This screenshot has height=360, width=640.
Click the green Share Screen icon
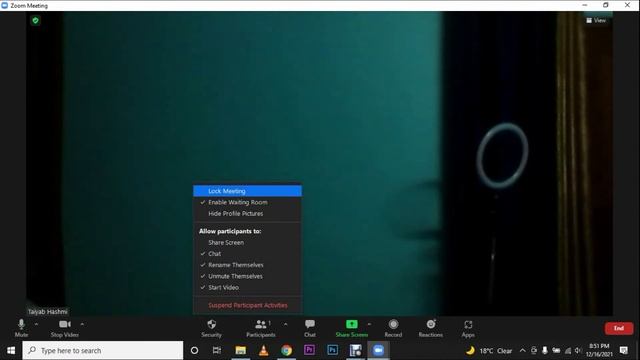pyautogui.click(x=351, y=324)
